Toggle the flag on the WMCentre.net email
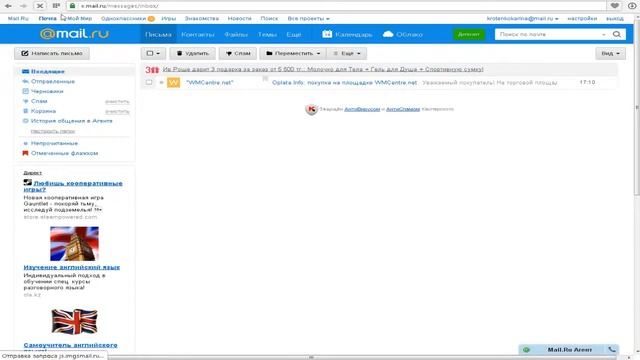The image size is (640, 360). [265, 78]
